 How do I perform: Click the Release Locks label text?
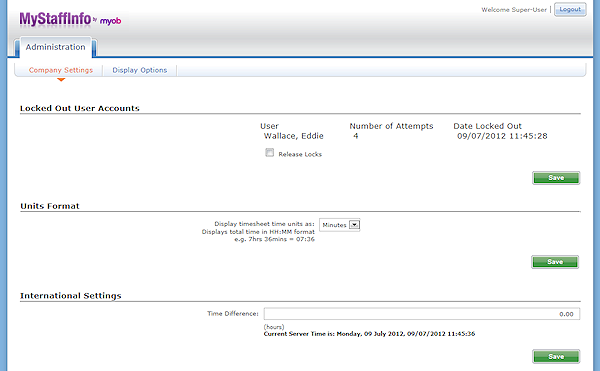[300, 154]
